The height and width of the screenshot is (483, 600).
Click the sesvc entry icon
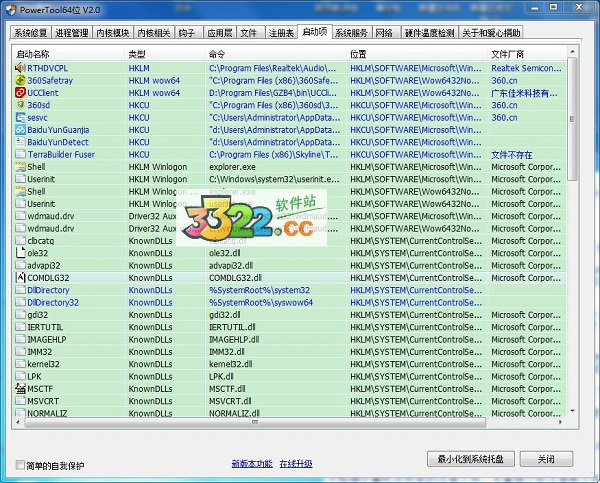click(x=20, y=117)
